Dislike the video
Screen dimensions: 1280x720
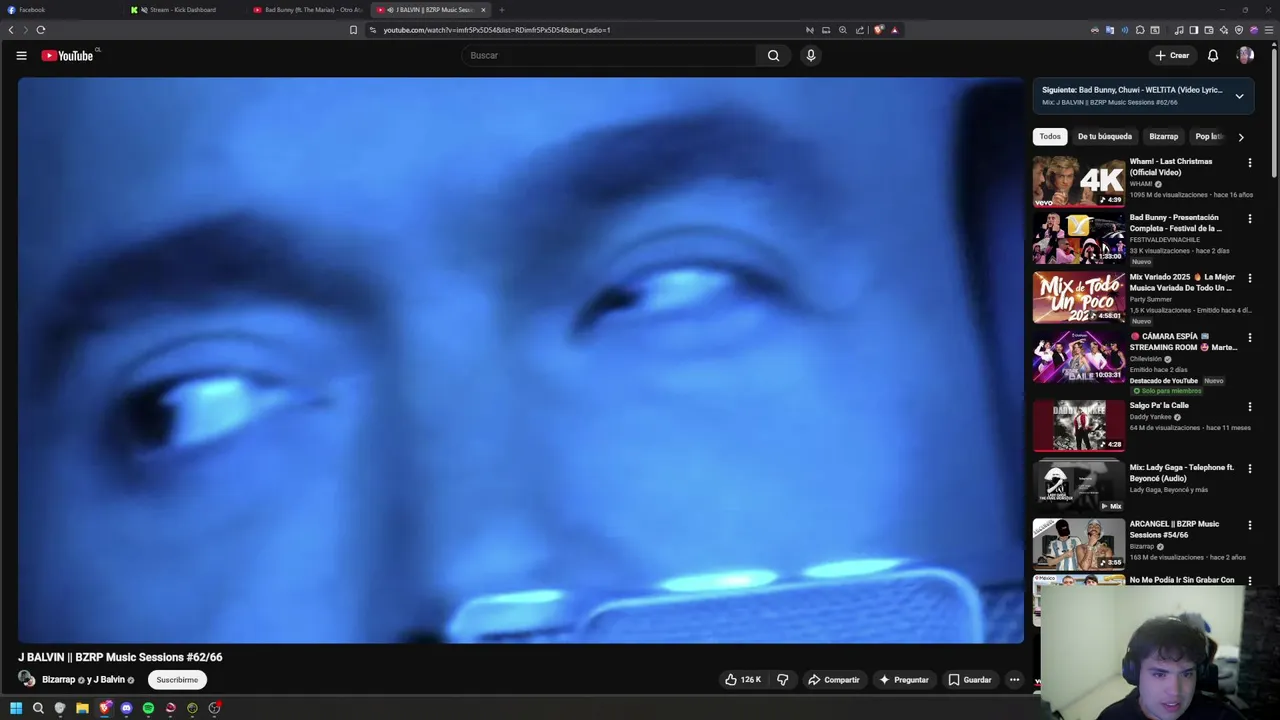coord(782,679)
